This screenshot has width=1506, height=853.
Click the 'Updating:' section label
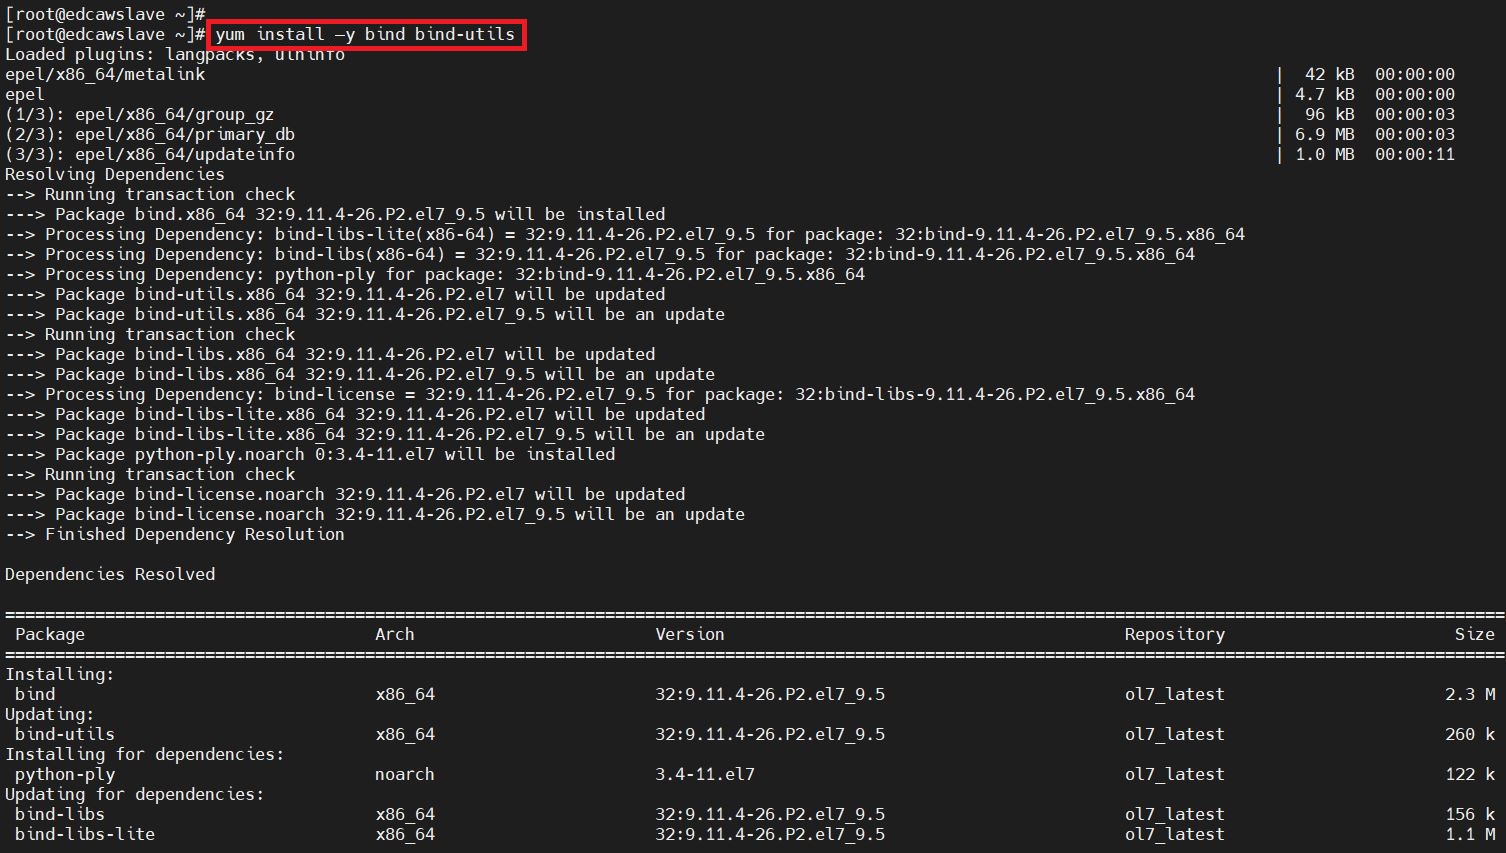(x=50, y=714)
